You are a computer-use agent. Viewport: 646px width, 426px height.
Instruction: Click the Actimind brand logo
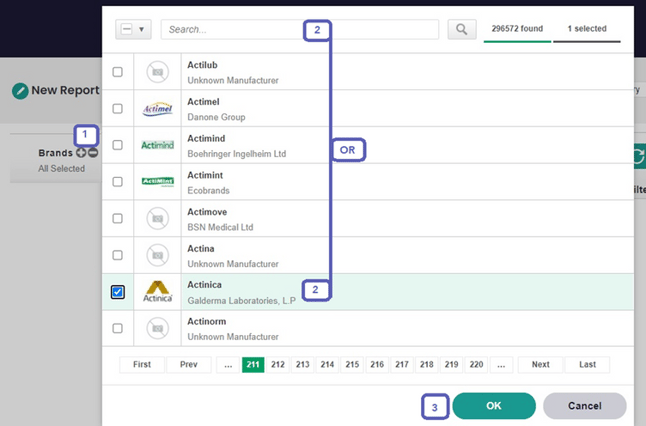[x=157, y=145]
